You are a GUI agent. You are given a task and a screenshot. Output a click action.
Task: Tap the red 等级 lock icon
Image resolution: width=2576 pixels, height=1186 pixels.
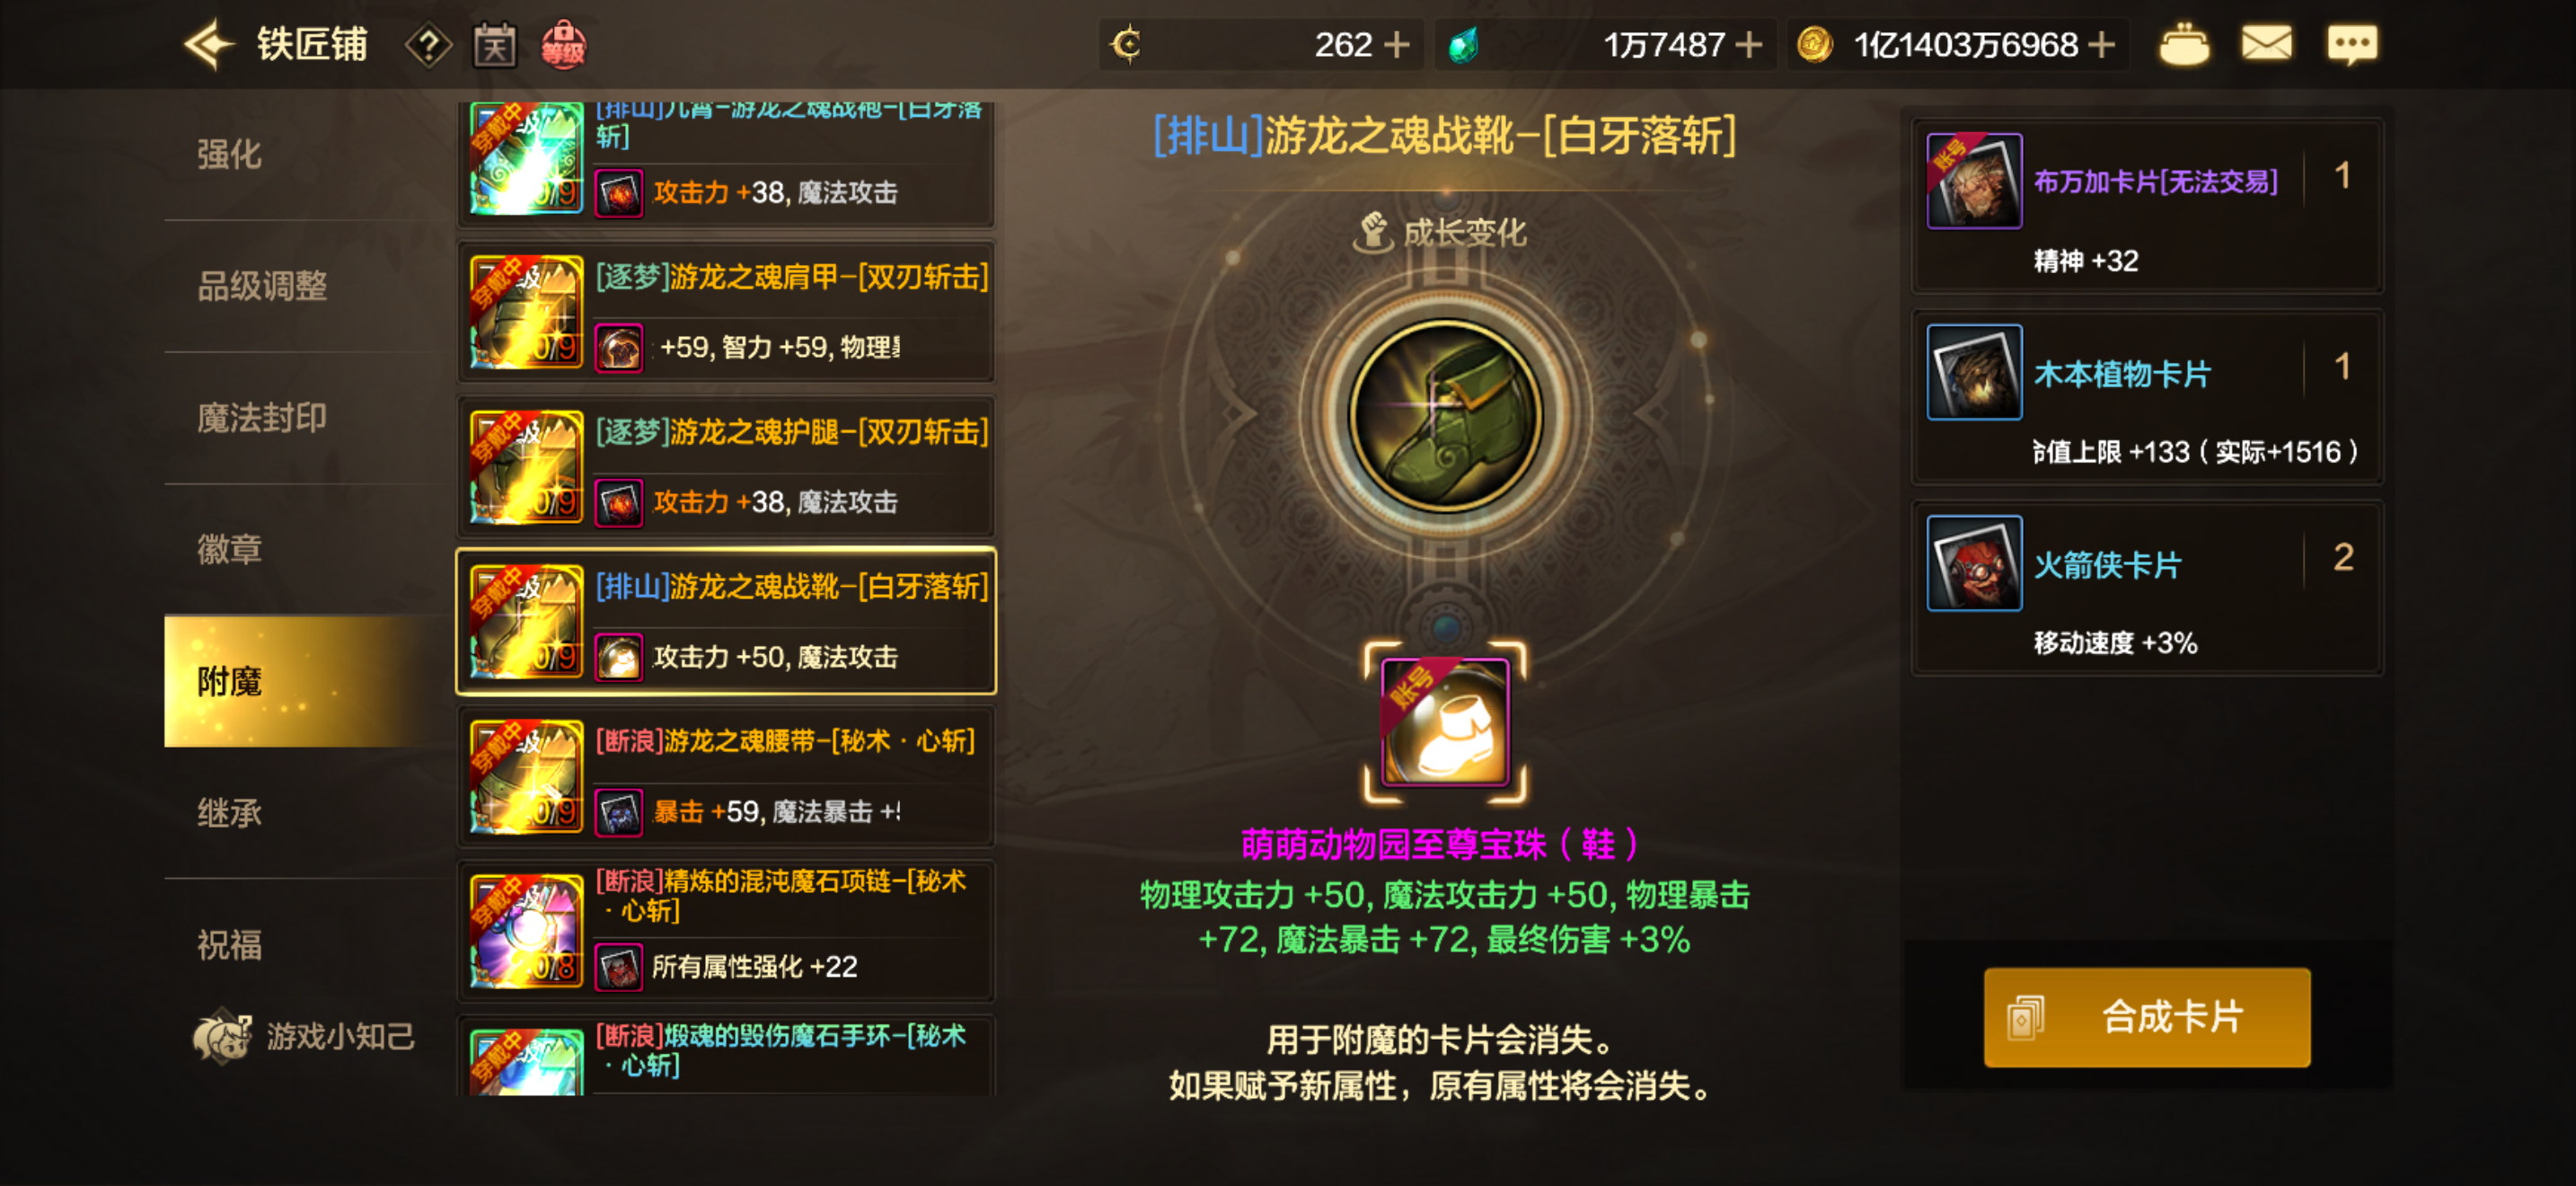pos(563,45)
